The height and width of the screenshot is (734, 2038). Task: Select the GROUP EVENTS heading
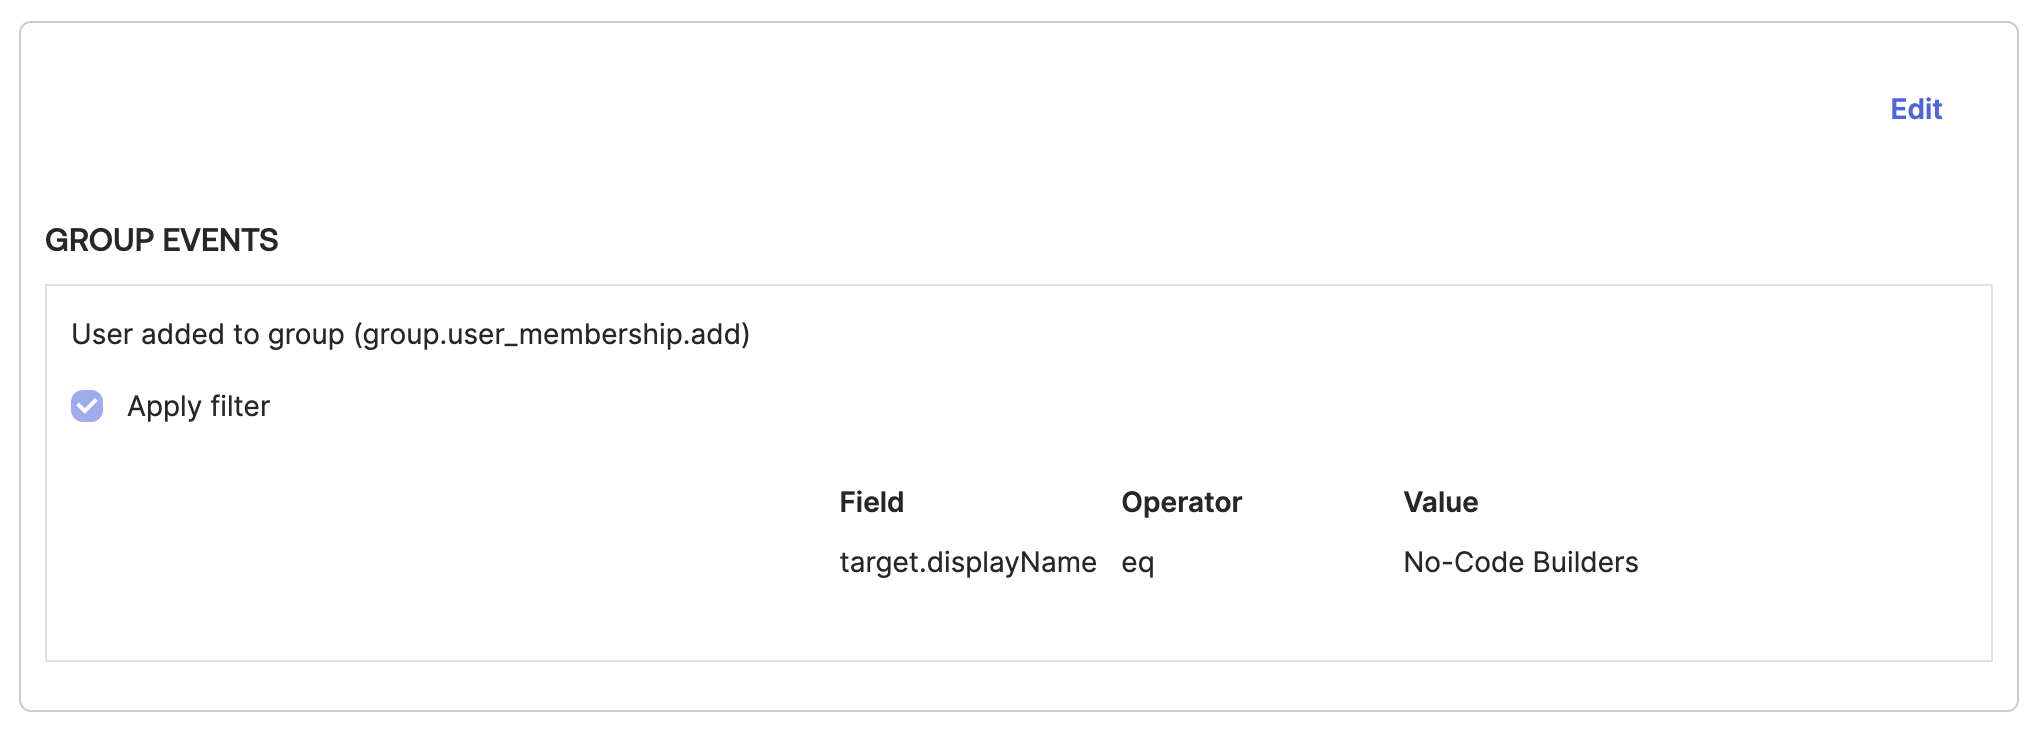point(162,240)
